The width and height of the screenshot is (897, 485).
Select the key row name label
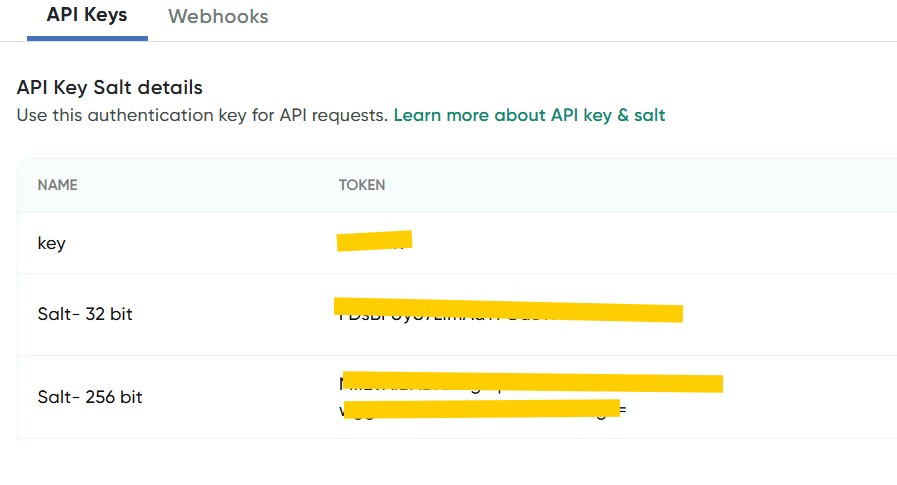click(x=51, y=243)
